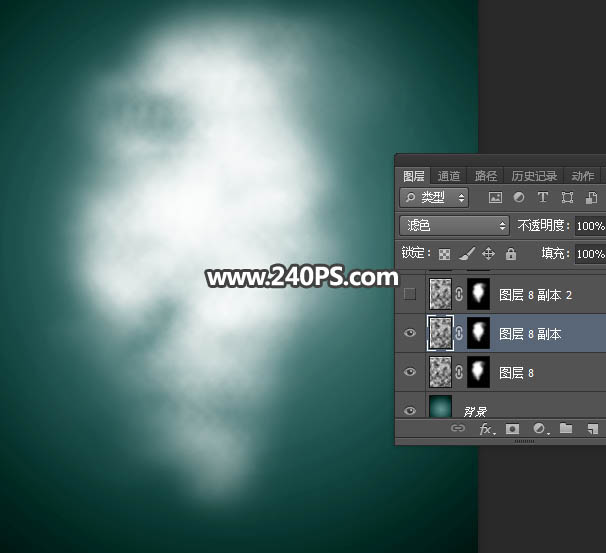606x553 pixels.
Task: Click the 填充 label
Action: (x=555, y=254)
